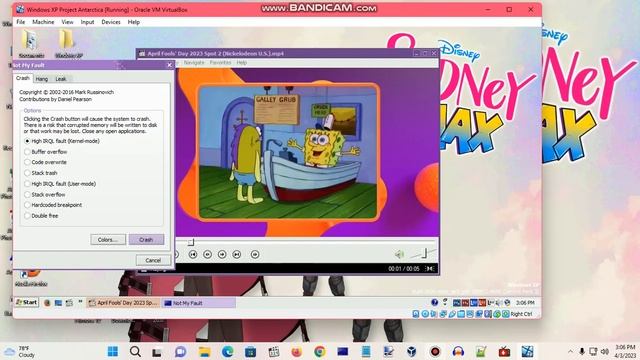640x360 pixels.
Task: Click the previous track button in media player
Action: pos(193,254)
